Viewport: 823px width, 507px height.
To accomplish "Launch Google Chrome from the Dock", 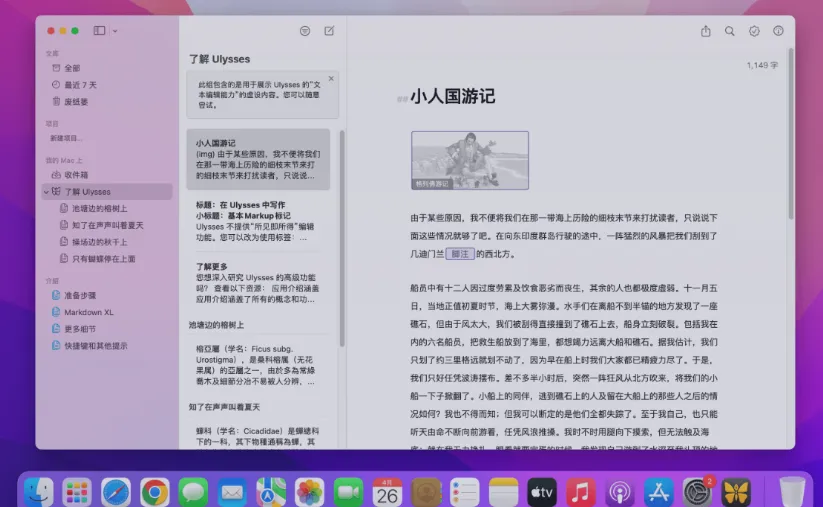I will coord(155,492).
